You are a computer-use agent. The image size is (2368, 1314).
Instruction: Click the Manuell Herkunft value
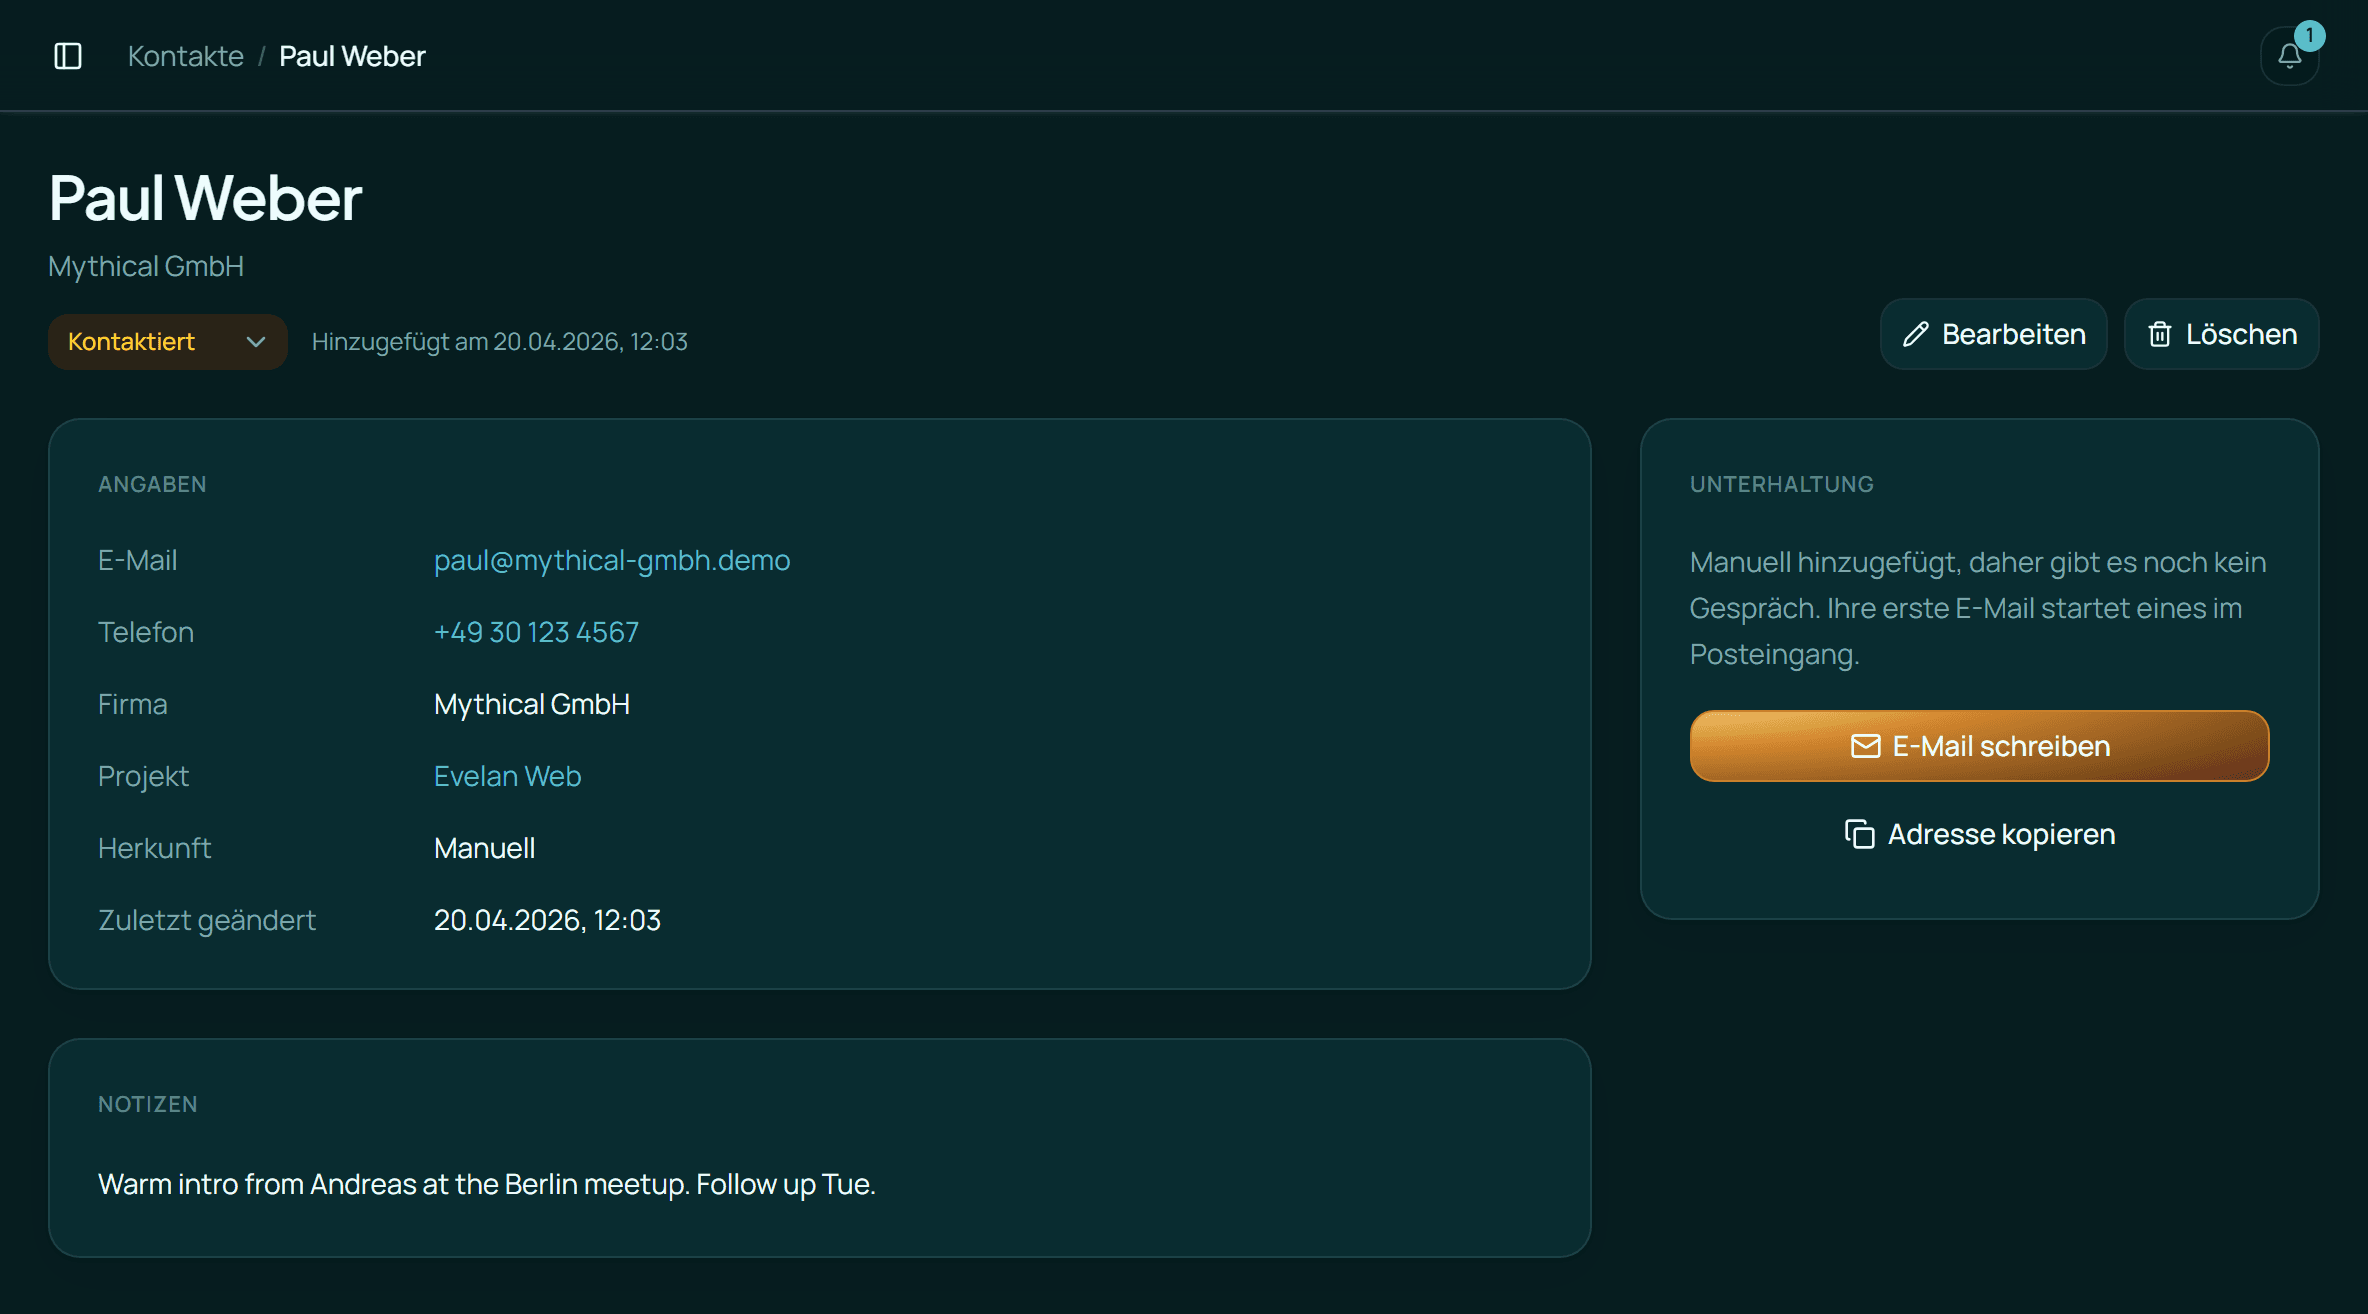coord(484,848)
